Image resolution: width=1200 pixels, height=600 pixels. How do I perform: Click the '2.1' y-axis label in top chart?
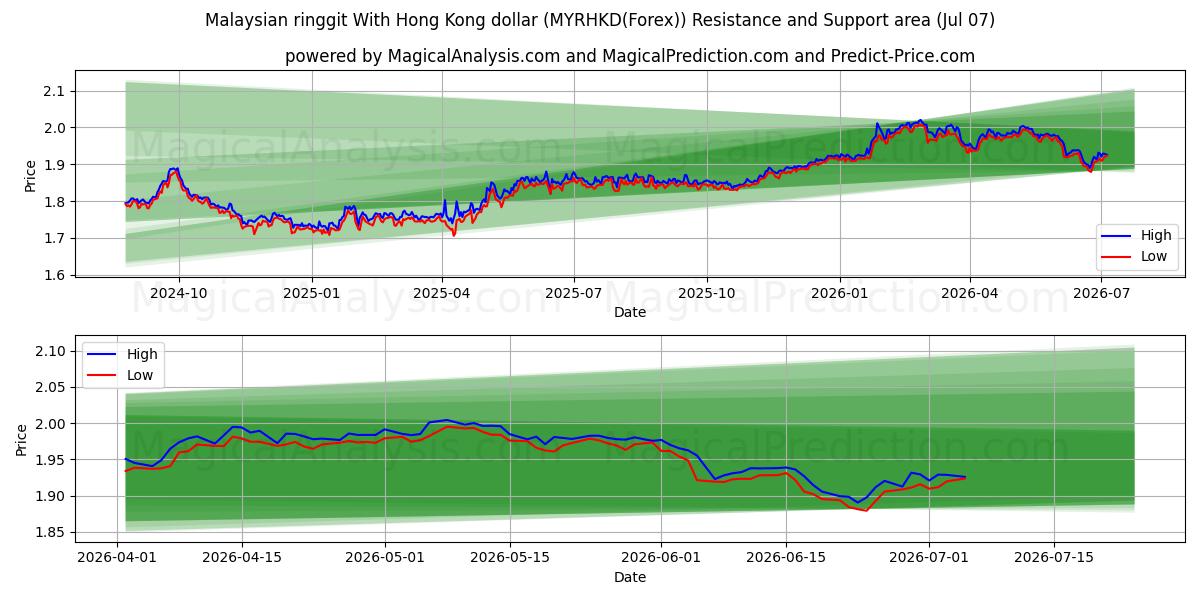[54, 91]
